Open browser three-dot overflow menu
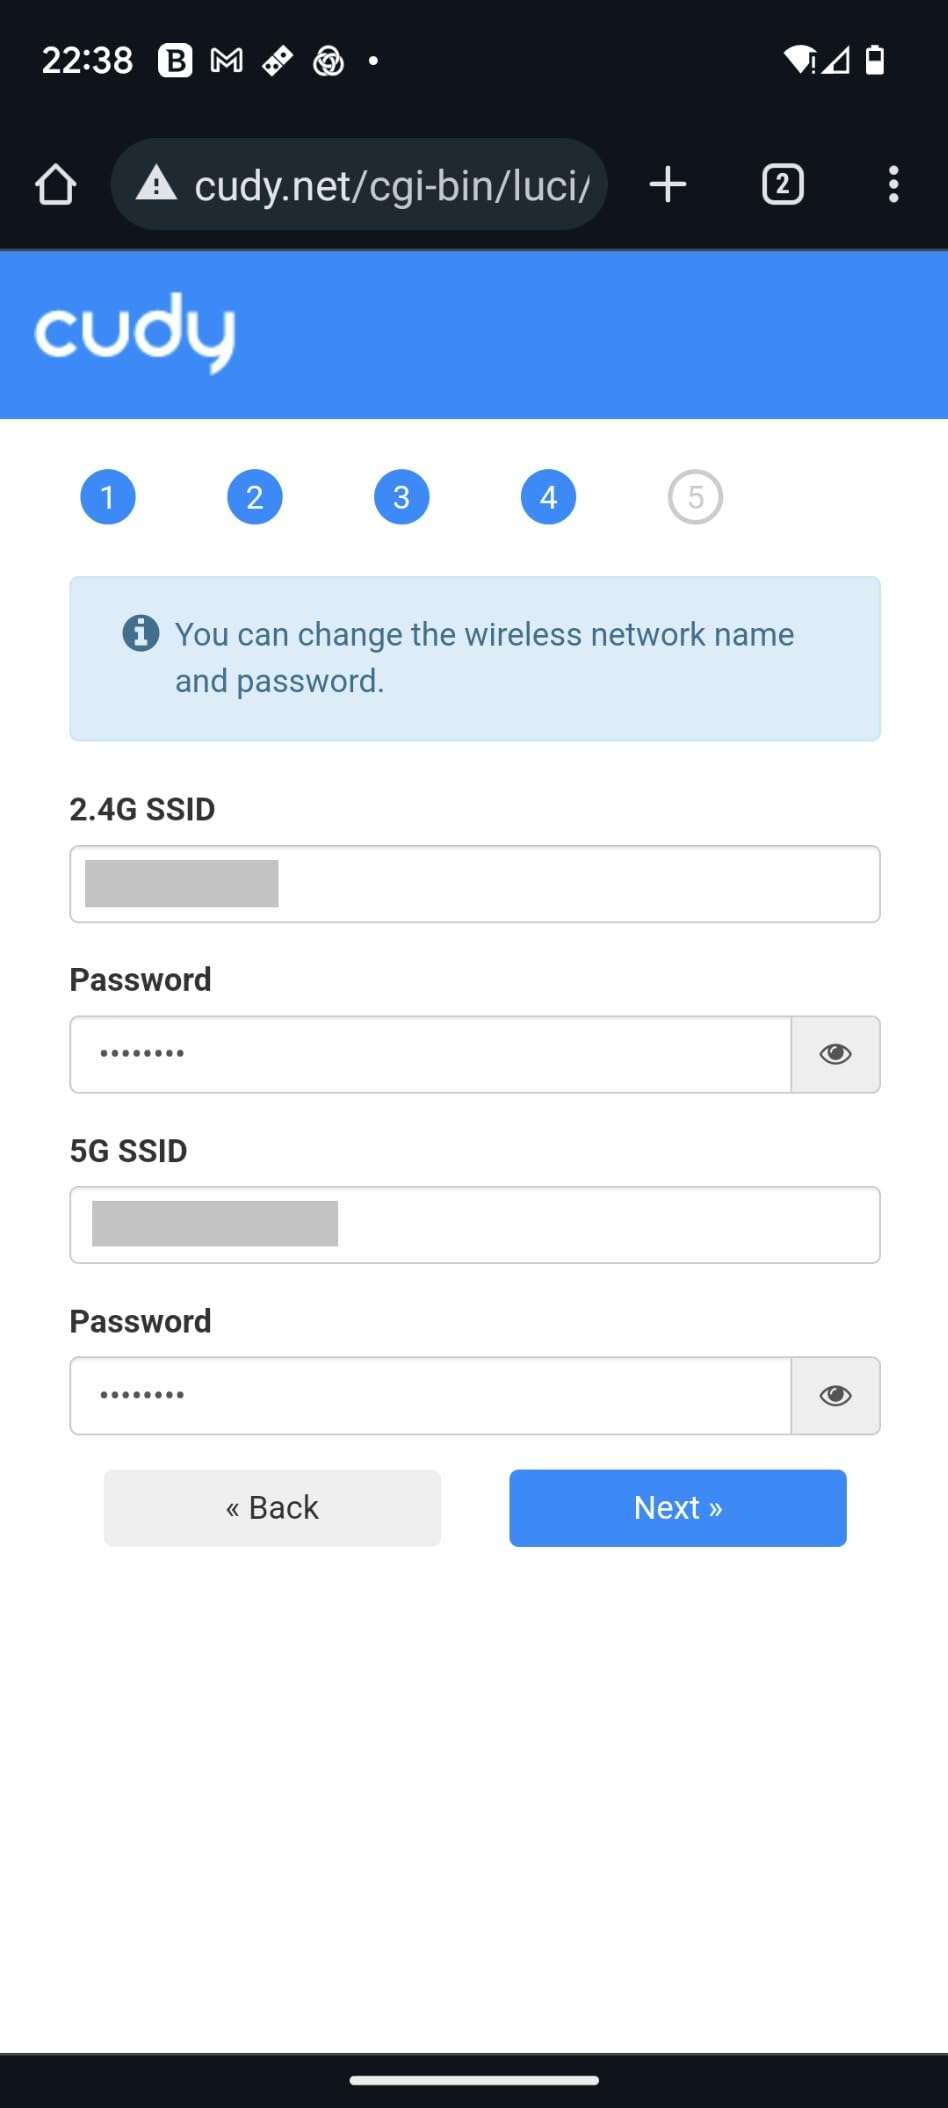948x2108 pixels. pyautogui.click(x=893, y=185)
